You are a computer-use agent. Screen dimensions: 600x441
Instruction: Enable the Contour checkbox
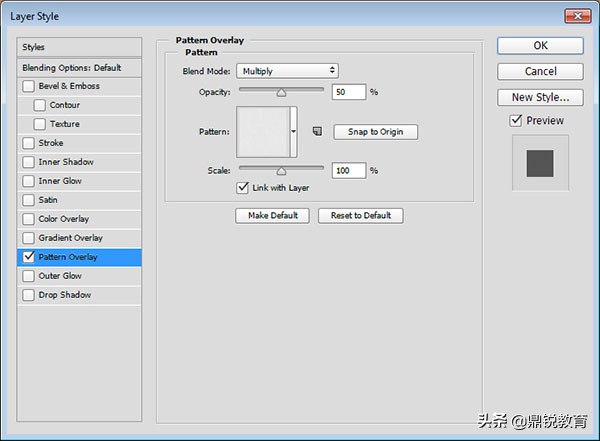point(39,105)
